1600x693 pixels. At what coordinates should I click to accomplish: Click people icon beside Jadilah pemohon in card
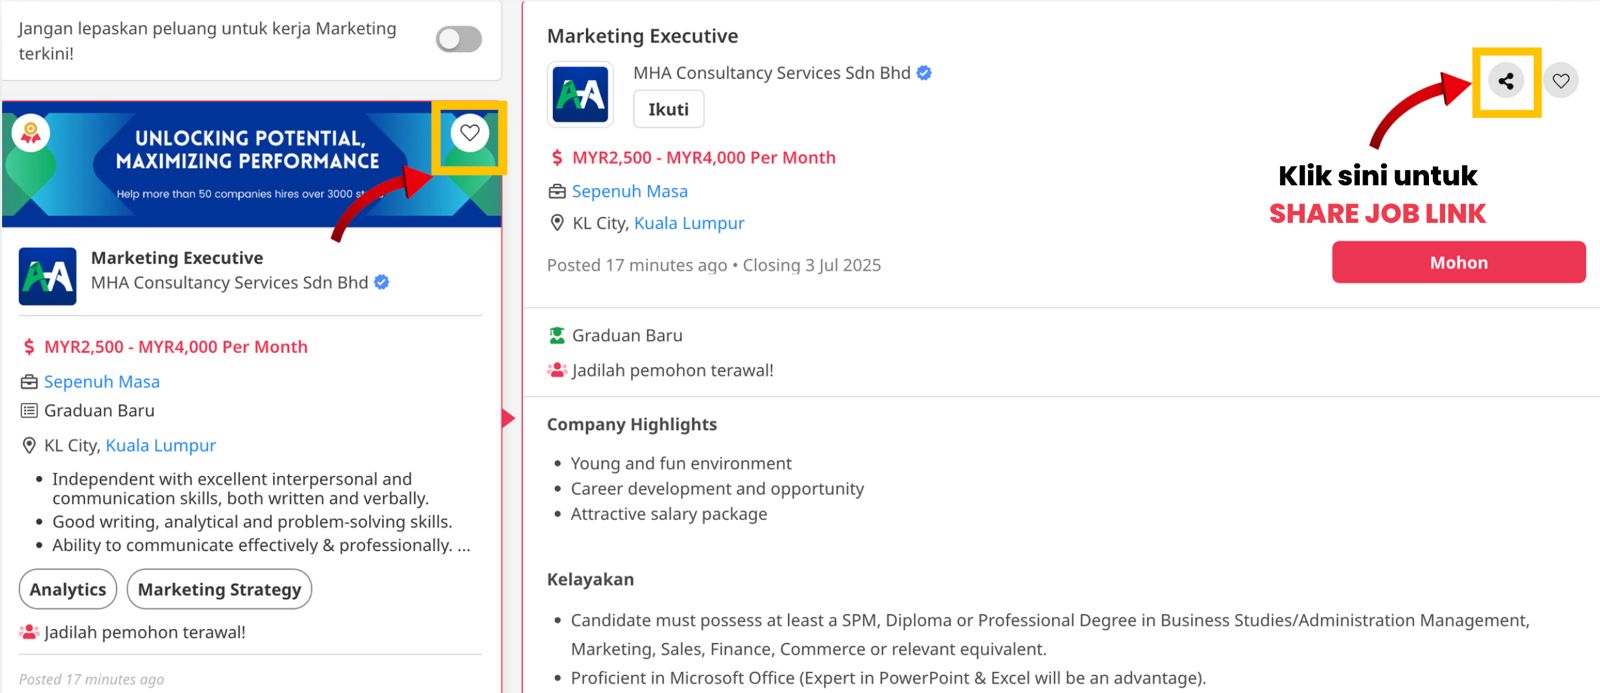click(x=29, y=632)
